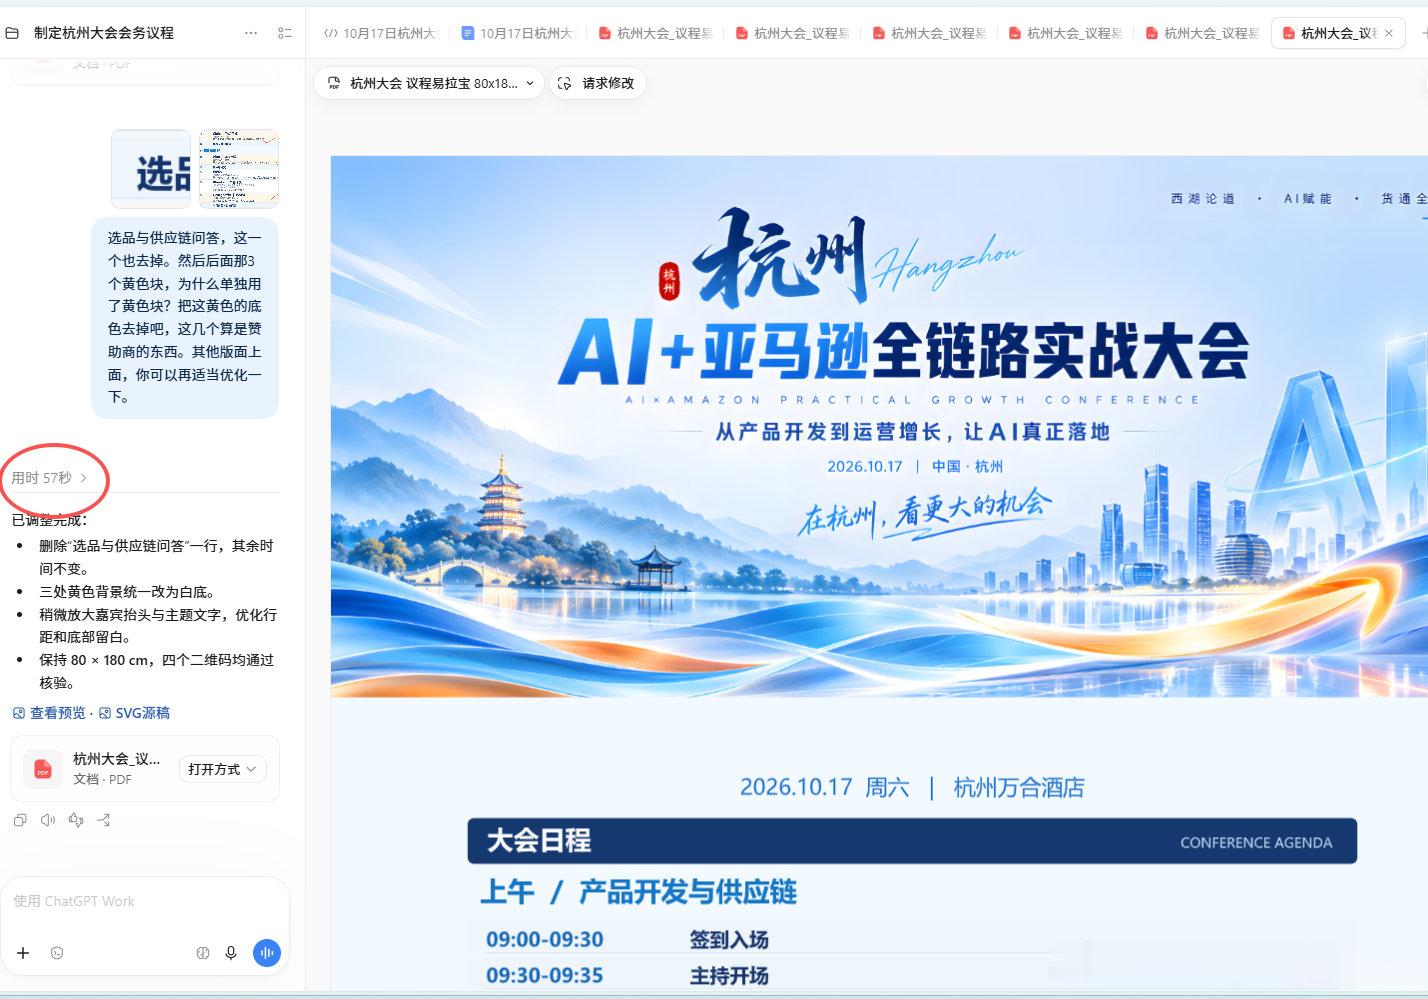This screenshot has width=1428, height=999.
Task: Open the three-dot more options menu
Action: tap(251, 33)
